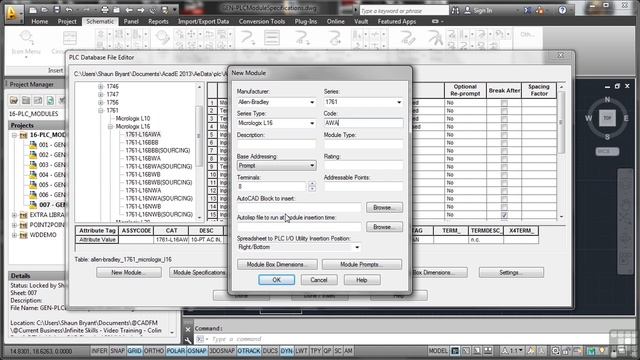Toggle SNAP in the status bar

pyautogui.click(x=118, y=351)
